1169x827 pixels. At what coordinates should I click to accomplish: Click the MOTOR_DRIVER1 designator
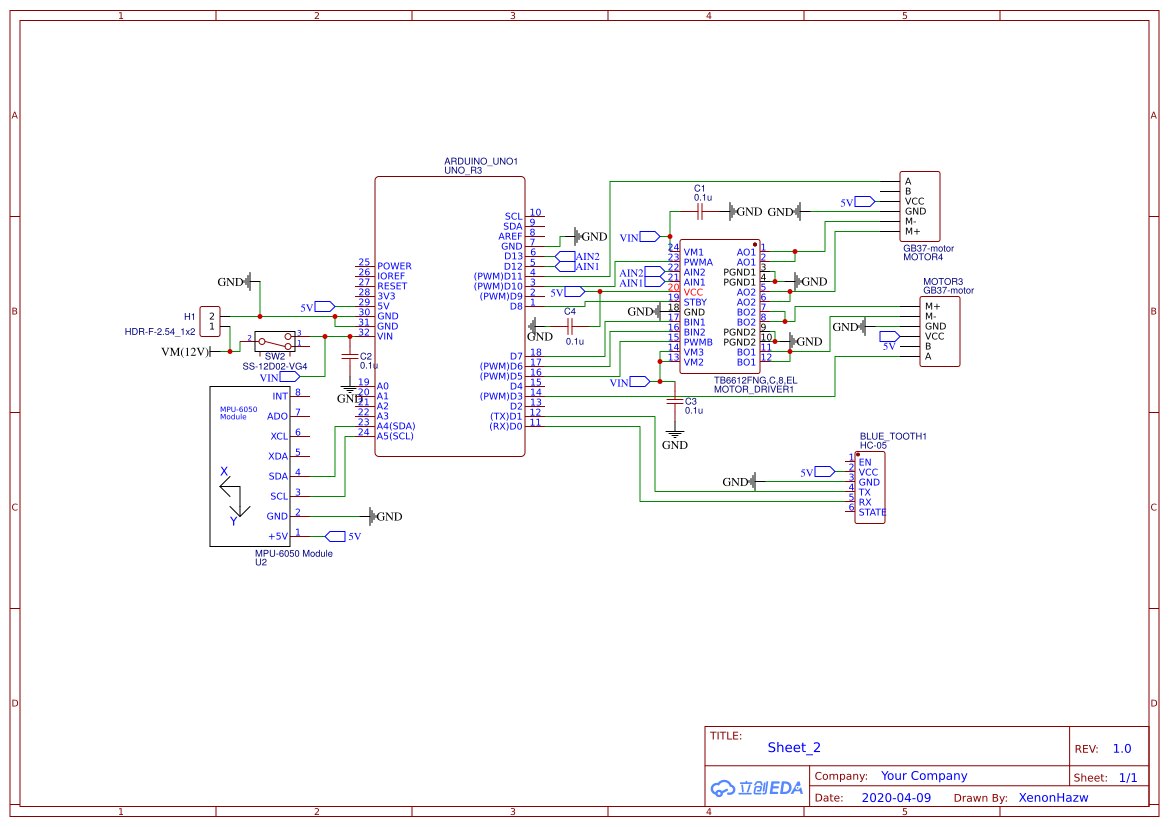(754, 389)
